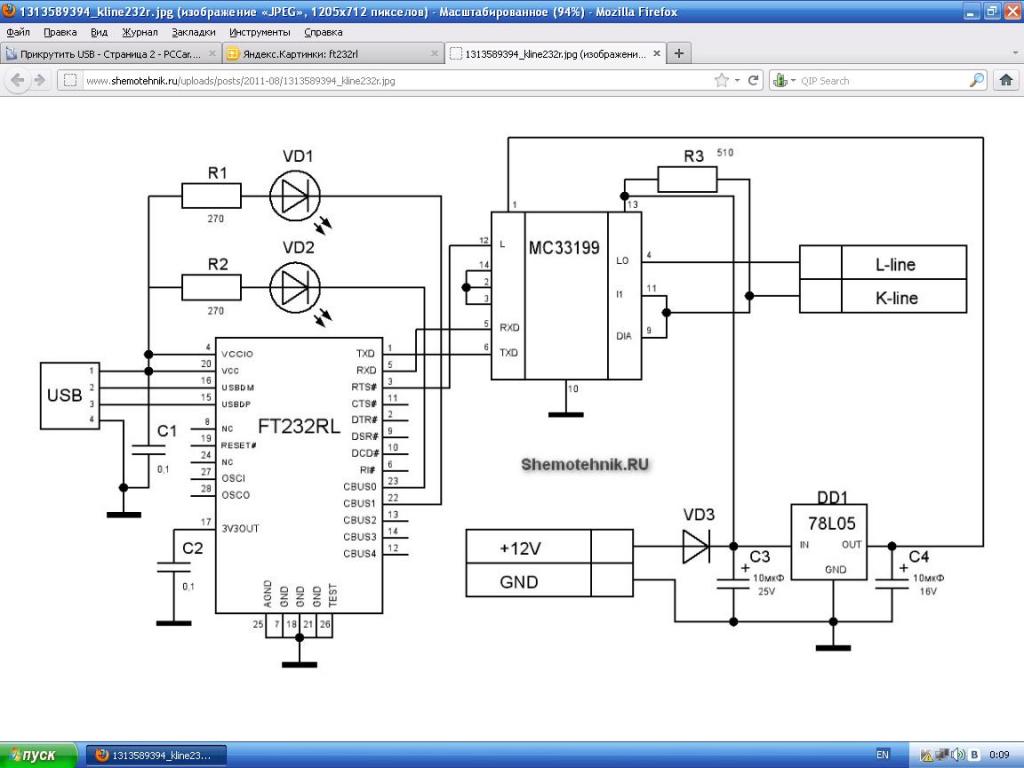Open a new tab with the plus button
The image size is (1024, 768).
click(679, 53)
